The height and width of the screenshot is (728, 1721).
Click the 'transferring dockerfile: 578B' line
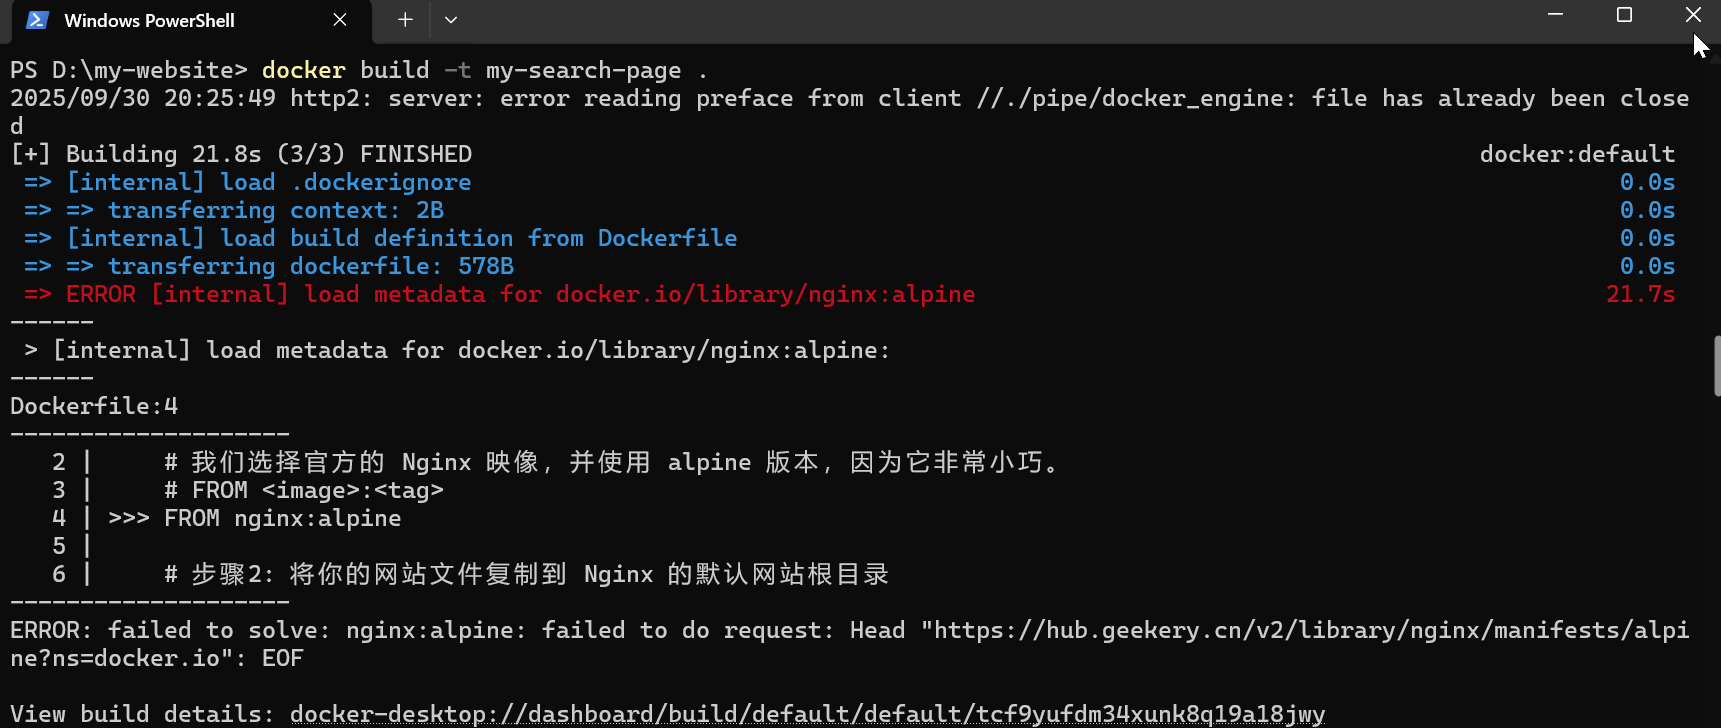click(311, 266)
